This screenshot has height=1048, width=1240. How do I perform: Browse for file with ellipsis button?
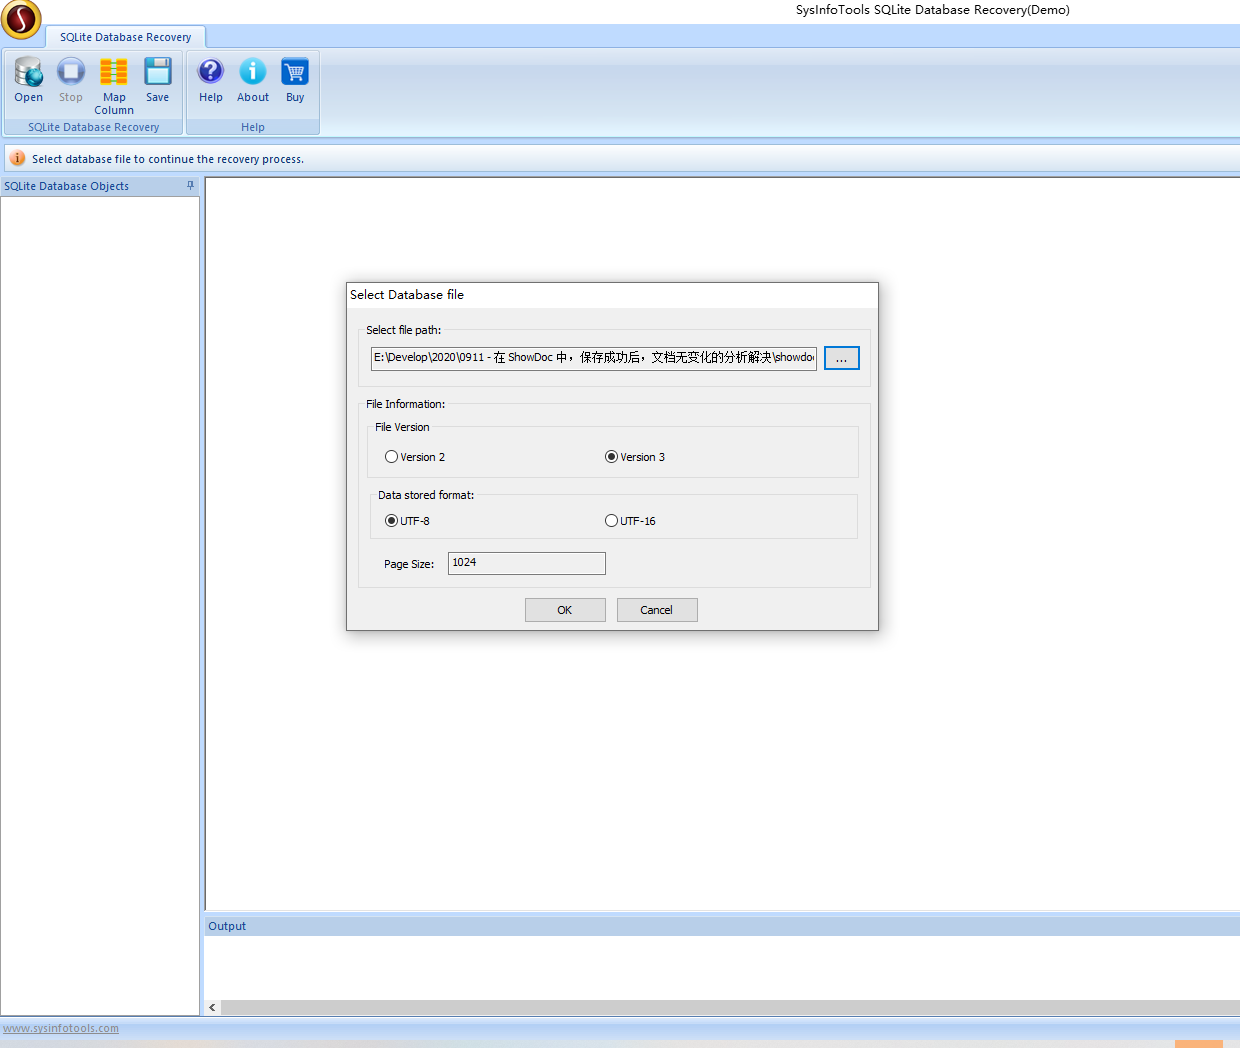(842, 358)
